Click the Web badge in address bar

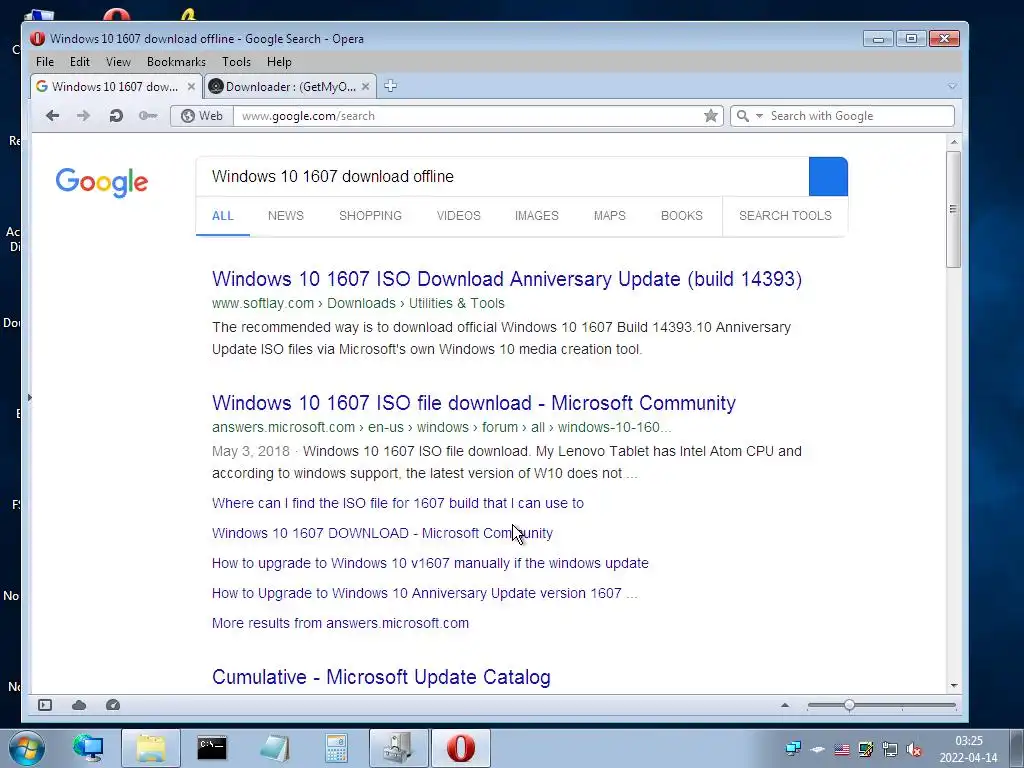pos(202,116)
